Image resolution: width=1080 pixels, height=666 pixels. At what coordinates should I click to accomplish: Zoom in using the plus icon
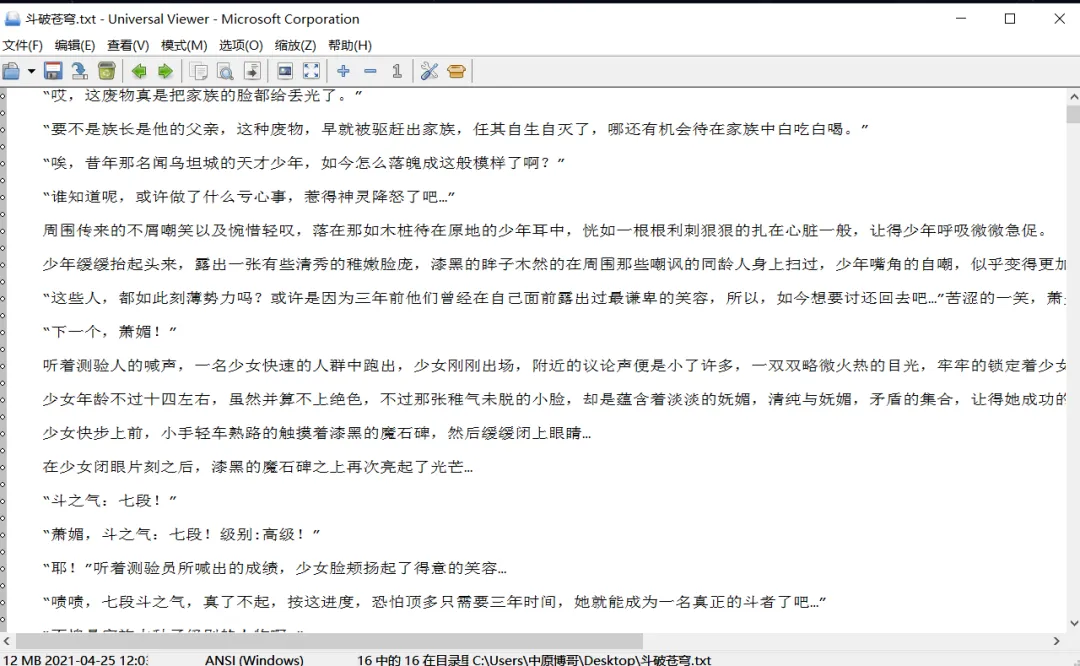[x=344, y=71]
